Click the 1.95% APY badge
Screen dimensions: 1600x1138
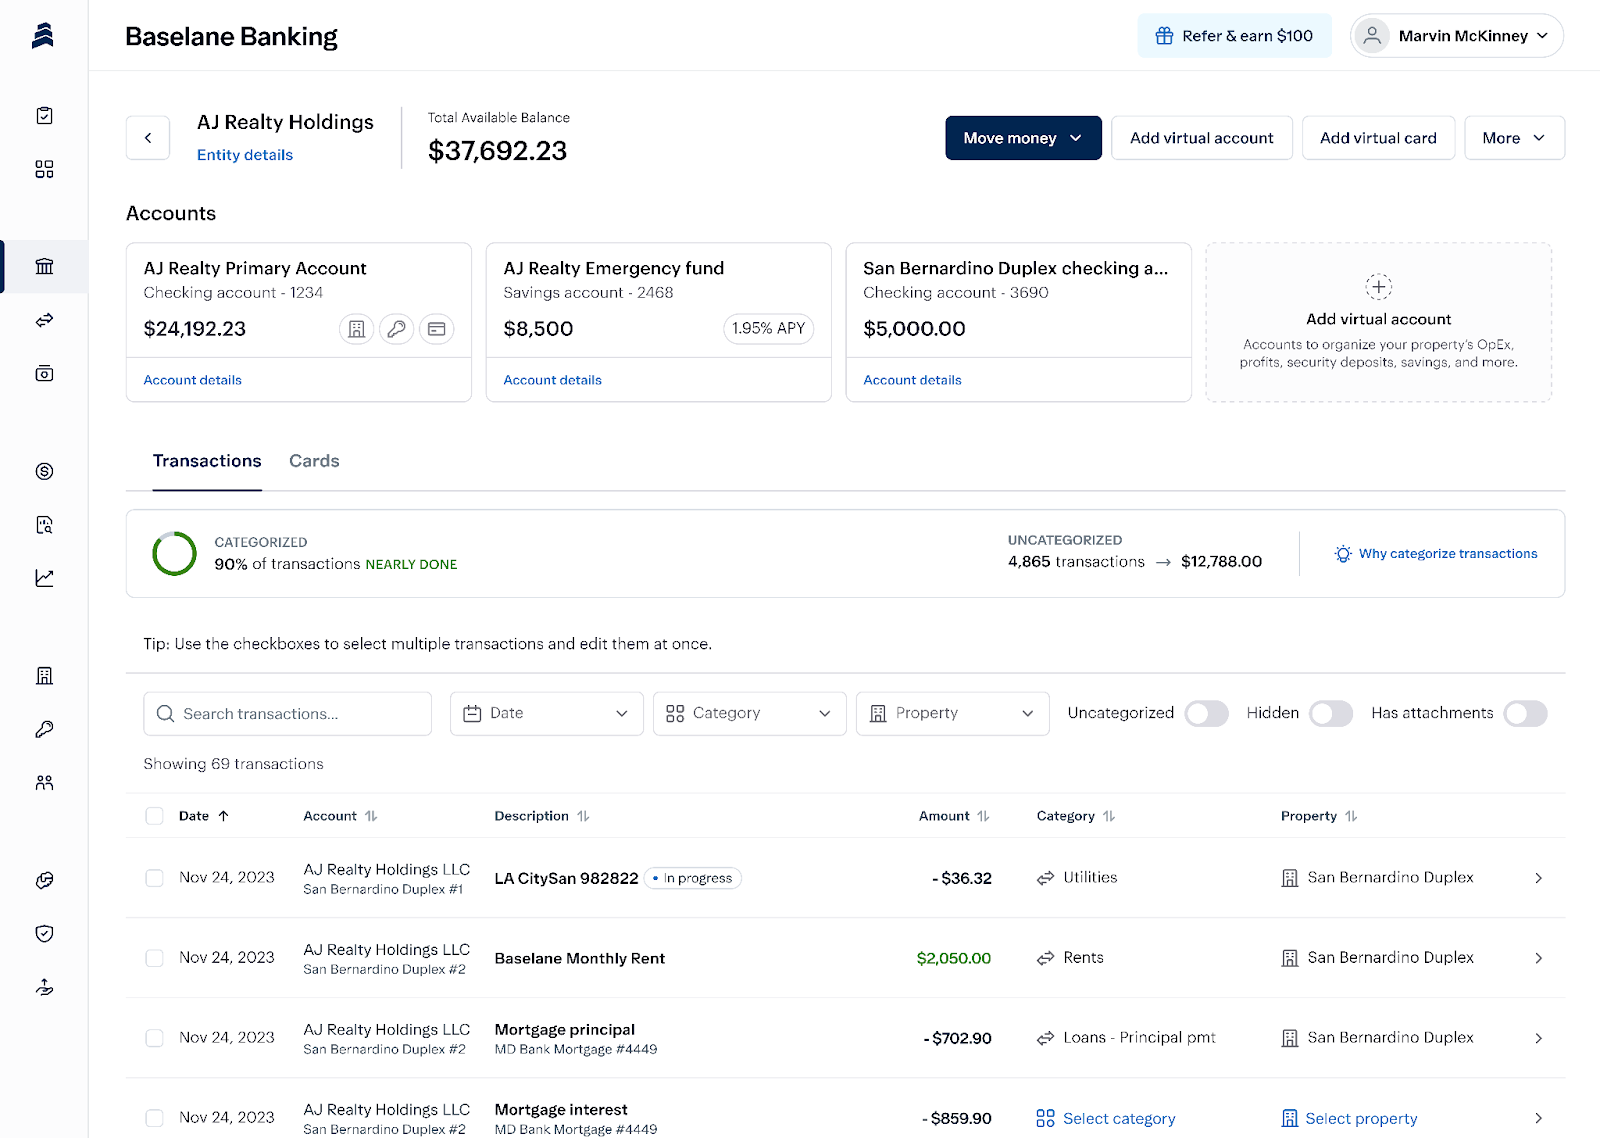[x=768, y=328]
